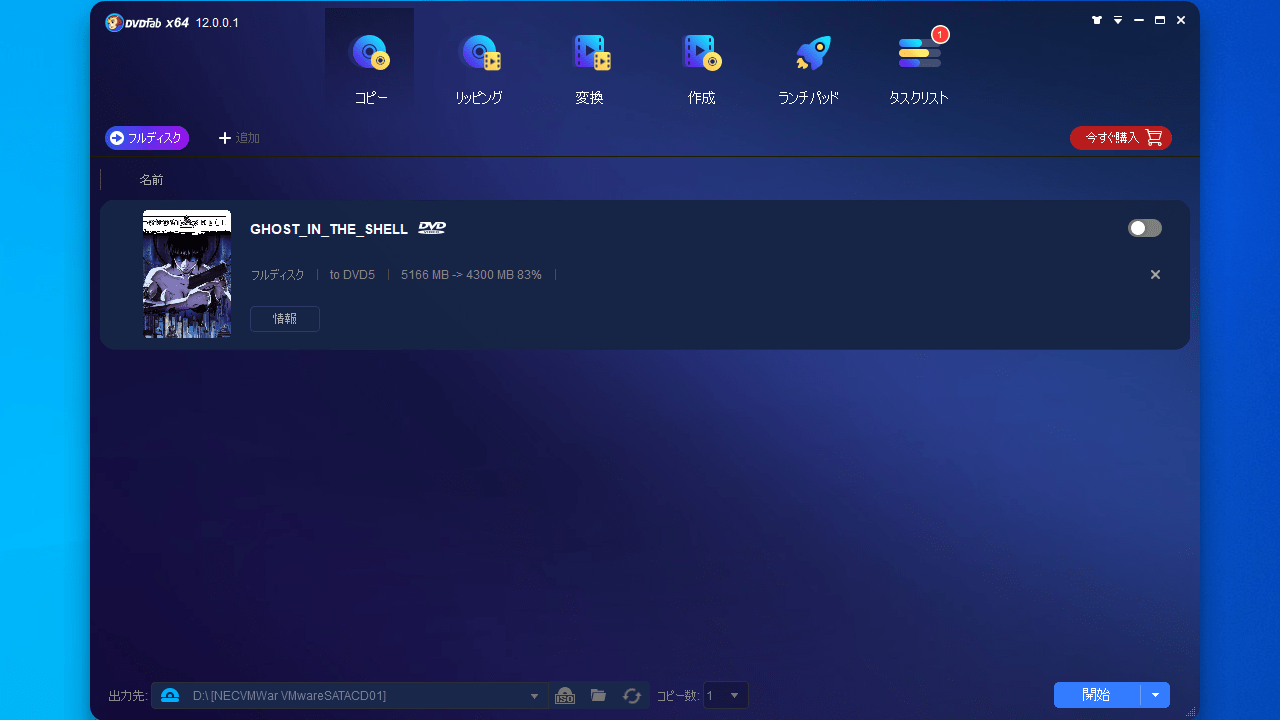Click the 名前 column header

151,180
